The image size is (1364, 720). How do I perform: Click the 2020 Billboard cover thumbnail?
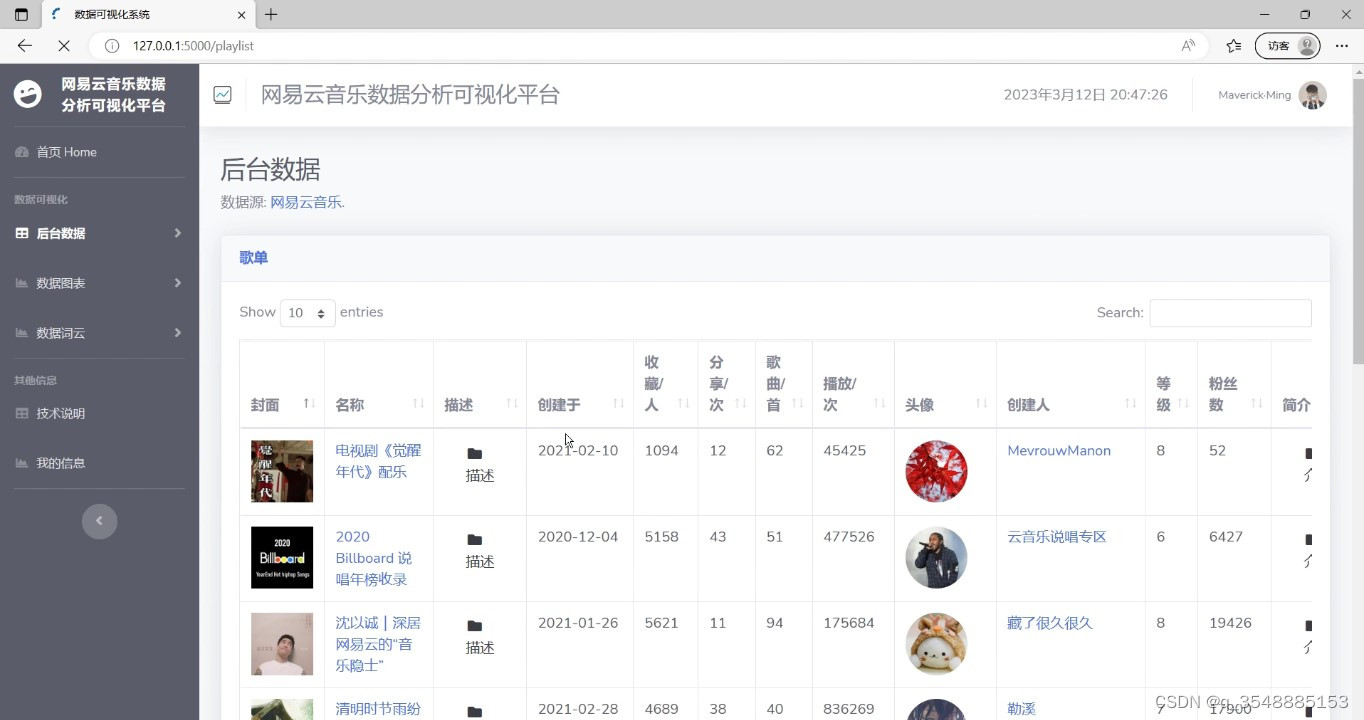pyautogui.click(x=282, y=557)
